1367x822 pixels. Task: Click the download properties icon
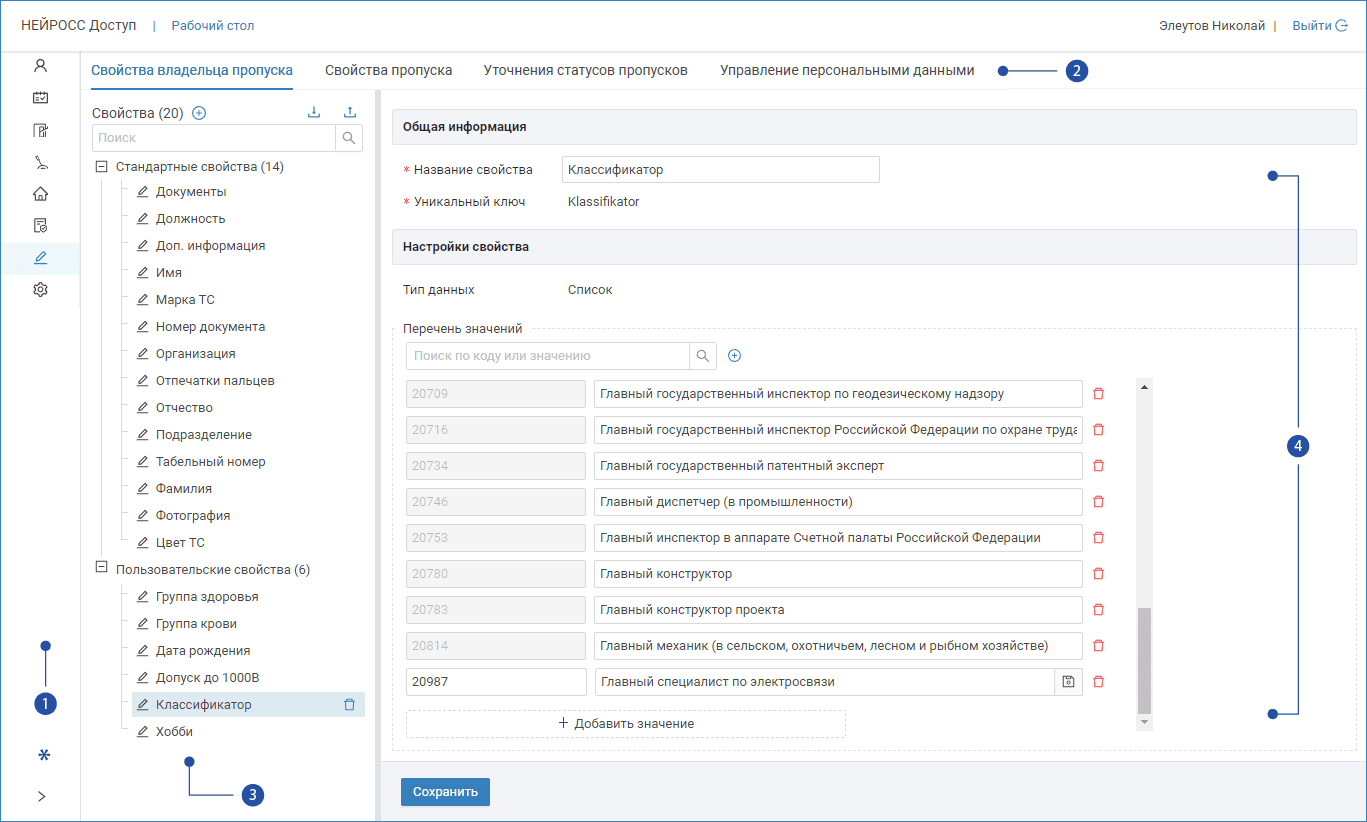click(x=314, y=113)
